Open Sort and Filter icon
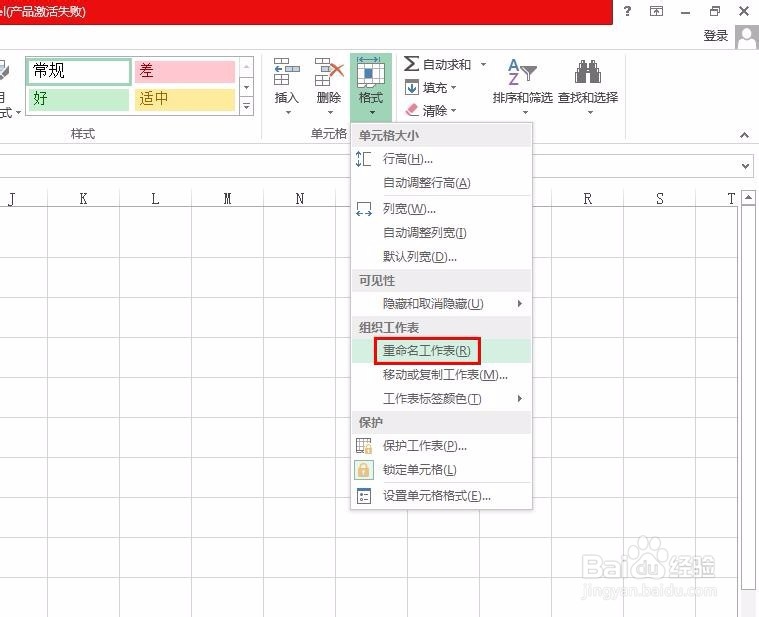 click(522, 72)
